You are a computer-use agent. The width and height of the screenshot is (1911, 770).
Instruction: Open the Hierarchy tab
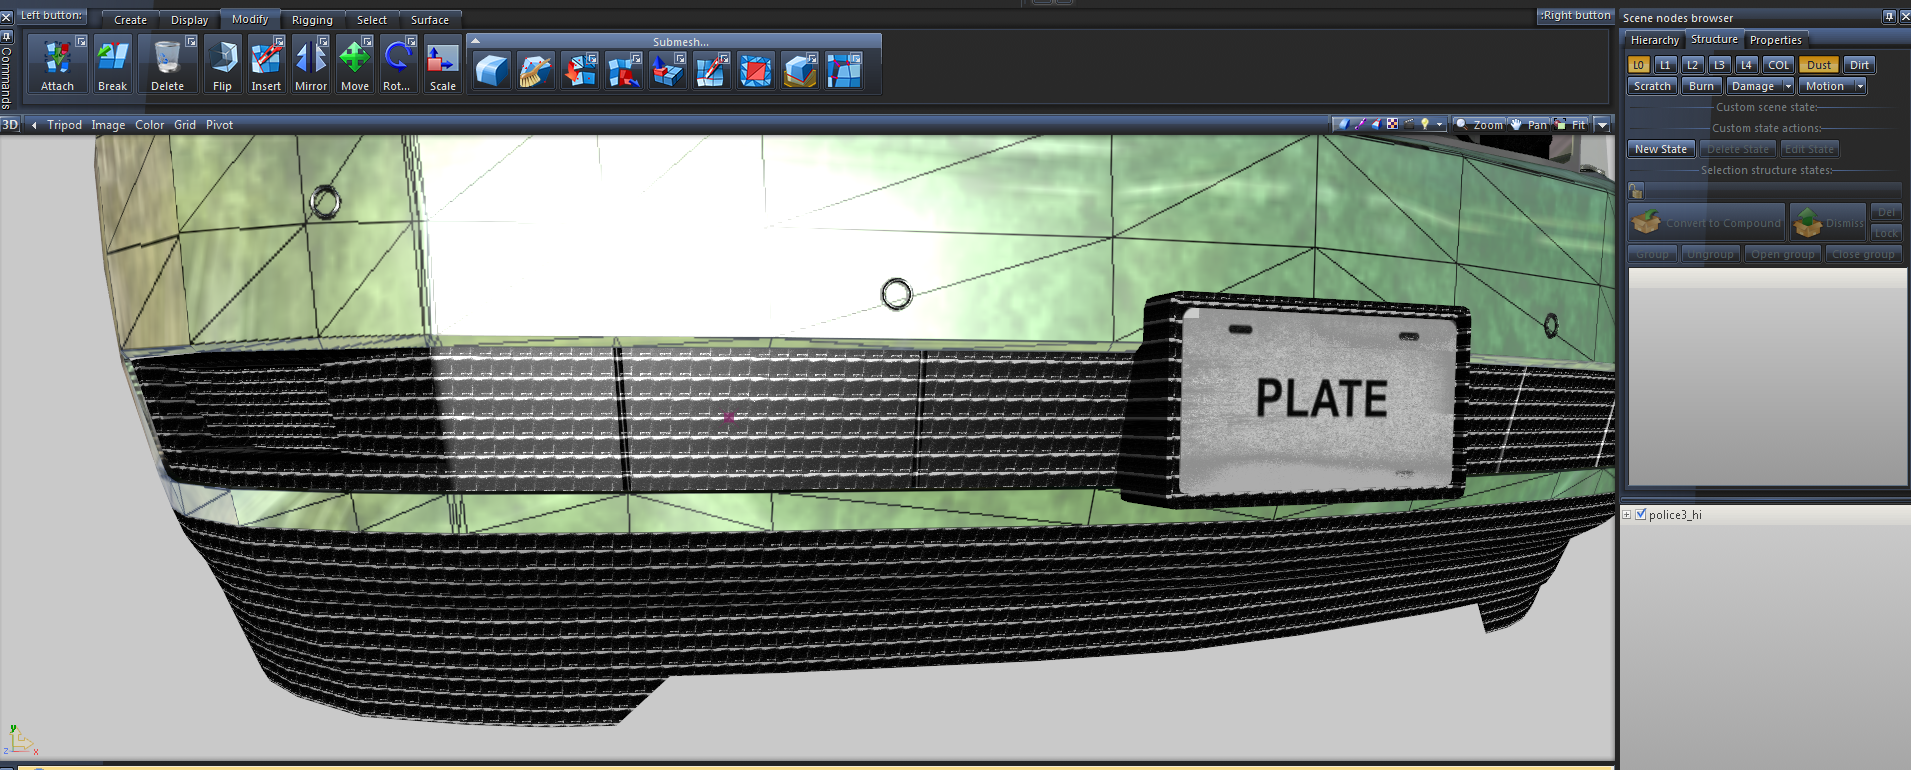(1654, 40)
